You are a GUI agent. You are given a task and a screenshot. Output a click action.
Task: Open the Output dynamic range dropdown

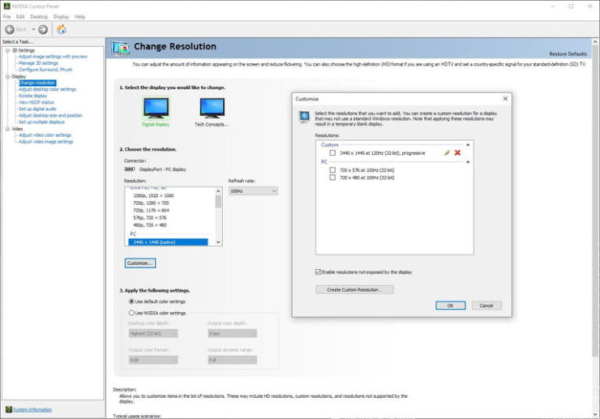232,360
